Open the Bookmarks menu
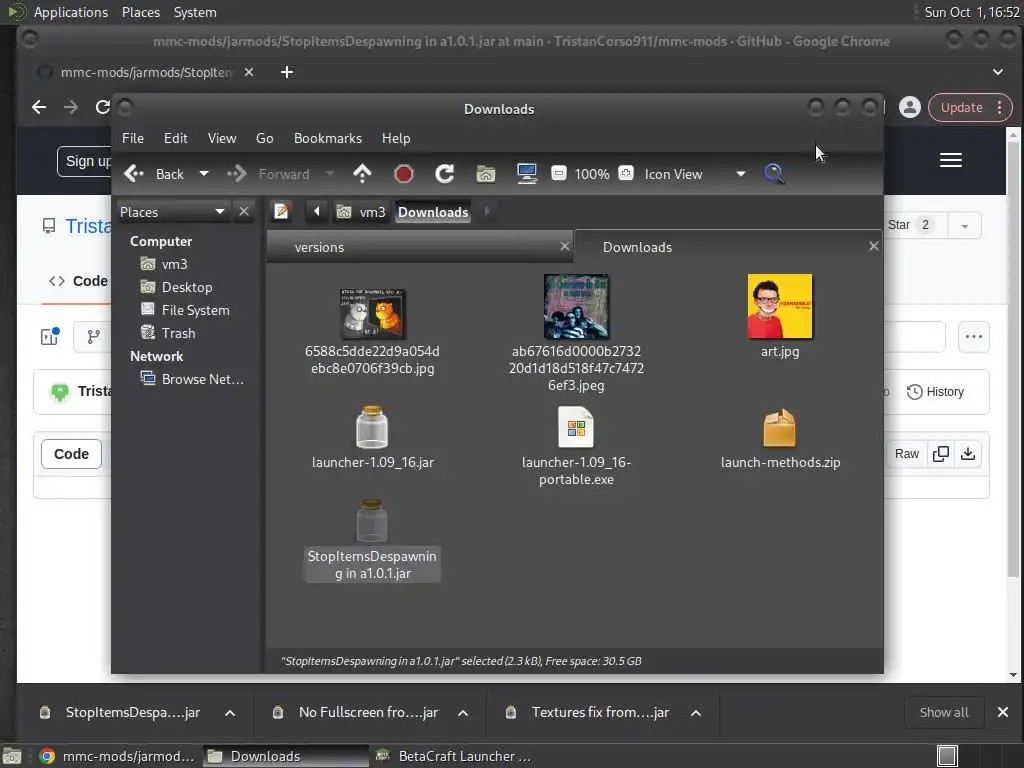Viewport: 1024px width, 768px height. 328,138
